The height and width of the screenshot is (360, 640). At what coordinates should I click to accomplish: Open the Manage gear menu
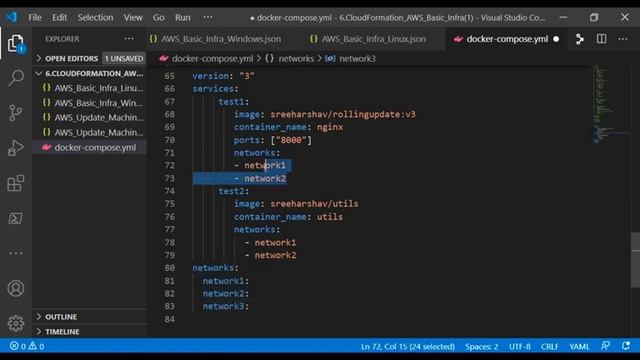(x=16, y=323)
